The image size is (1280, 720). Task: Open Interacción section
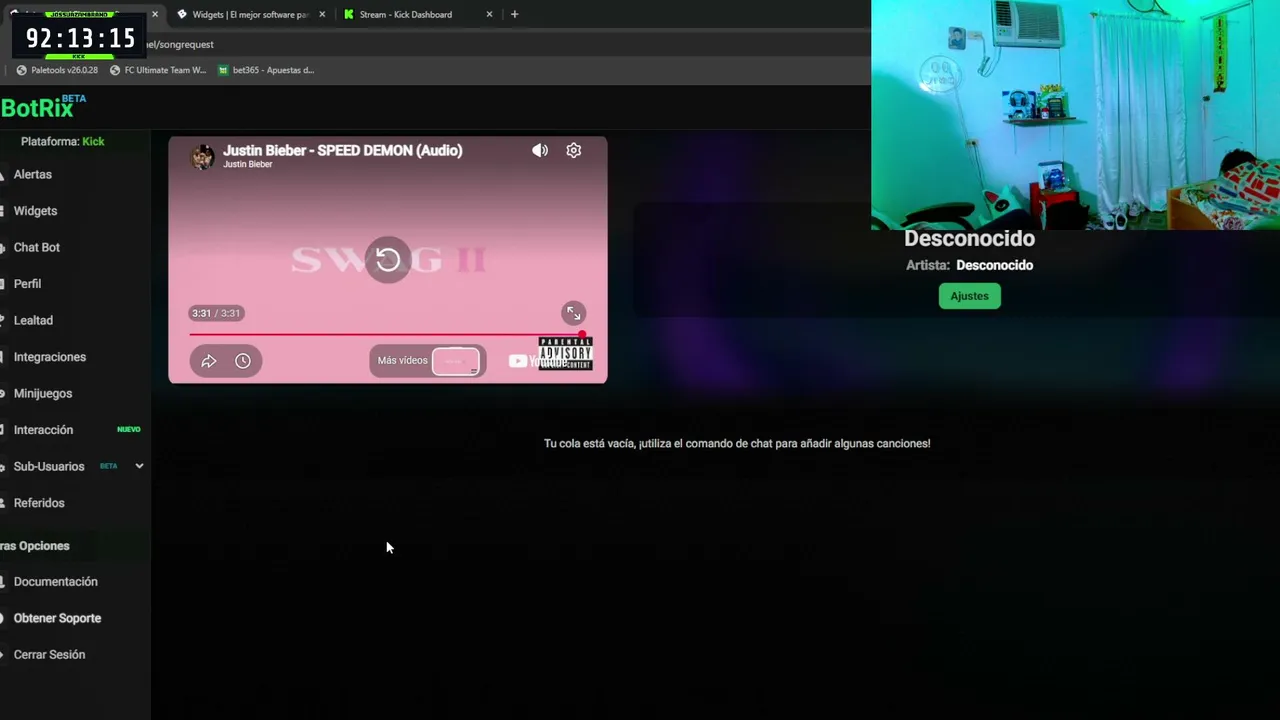43,430
